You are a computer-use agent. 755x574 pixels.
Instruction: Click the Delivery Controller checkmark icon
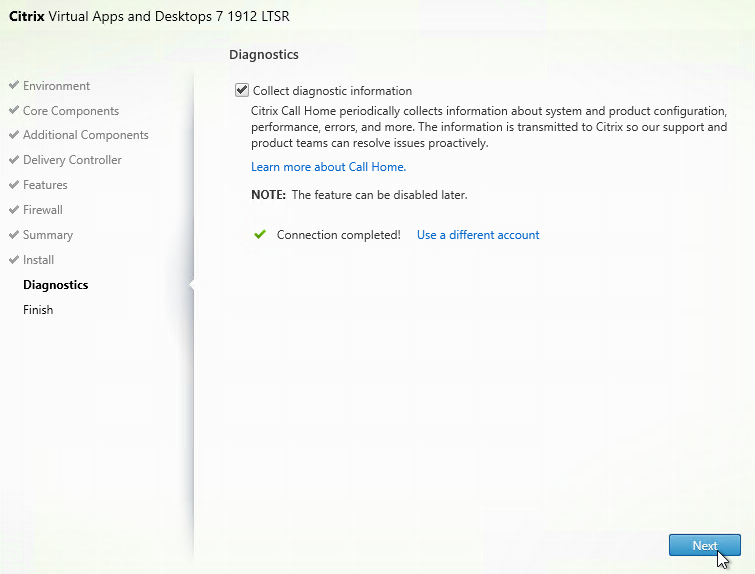point(14,160)
